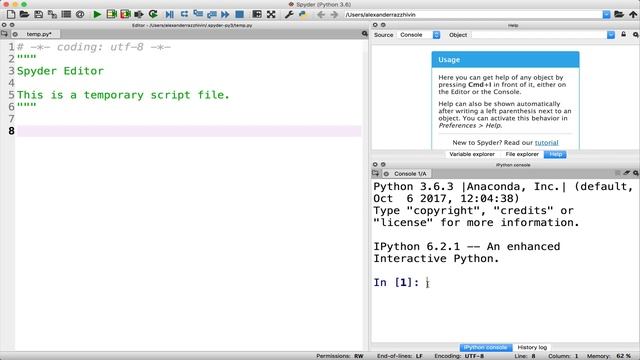Open Preferences with the wrench icon
Image resolution: width=640 pixels, height=360 pixels.
(289, 15)
